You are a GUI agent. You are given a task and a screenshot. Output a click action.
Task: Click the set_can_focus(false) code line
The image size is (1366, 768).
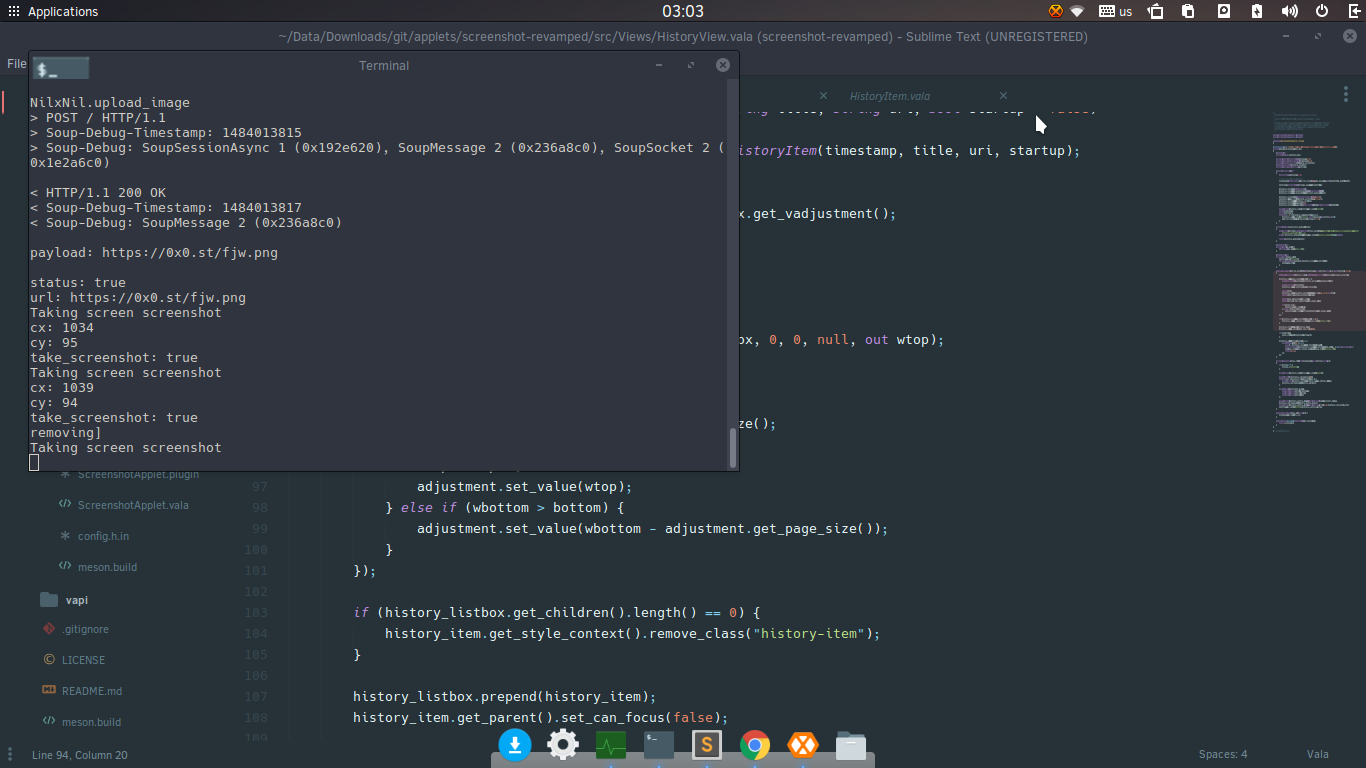(x=540, y=718)
